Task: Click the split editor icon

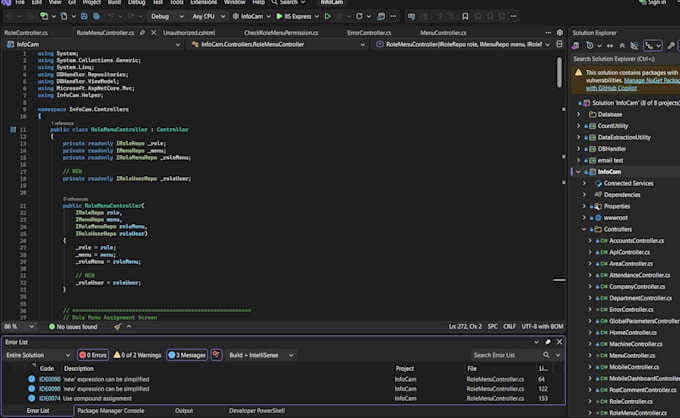Action: [559, 44]
